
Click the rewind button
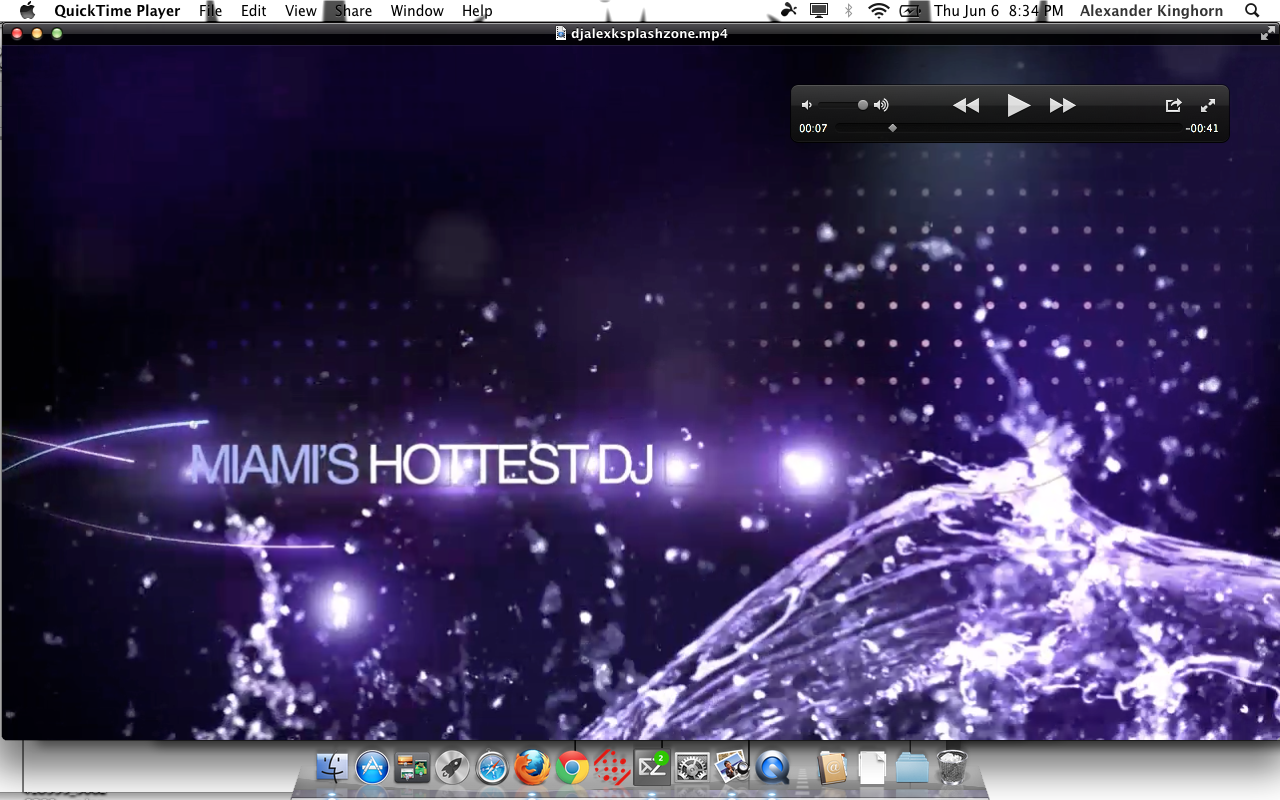pyautogui.click(x=965, y=105)
